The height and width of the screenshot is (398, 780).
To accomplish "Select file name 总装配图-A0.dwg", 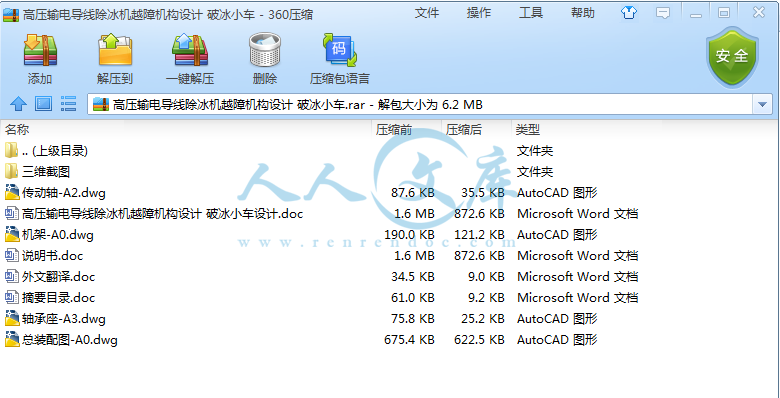I will [70, 340].
